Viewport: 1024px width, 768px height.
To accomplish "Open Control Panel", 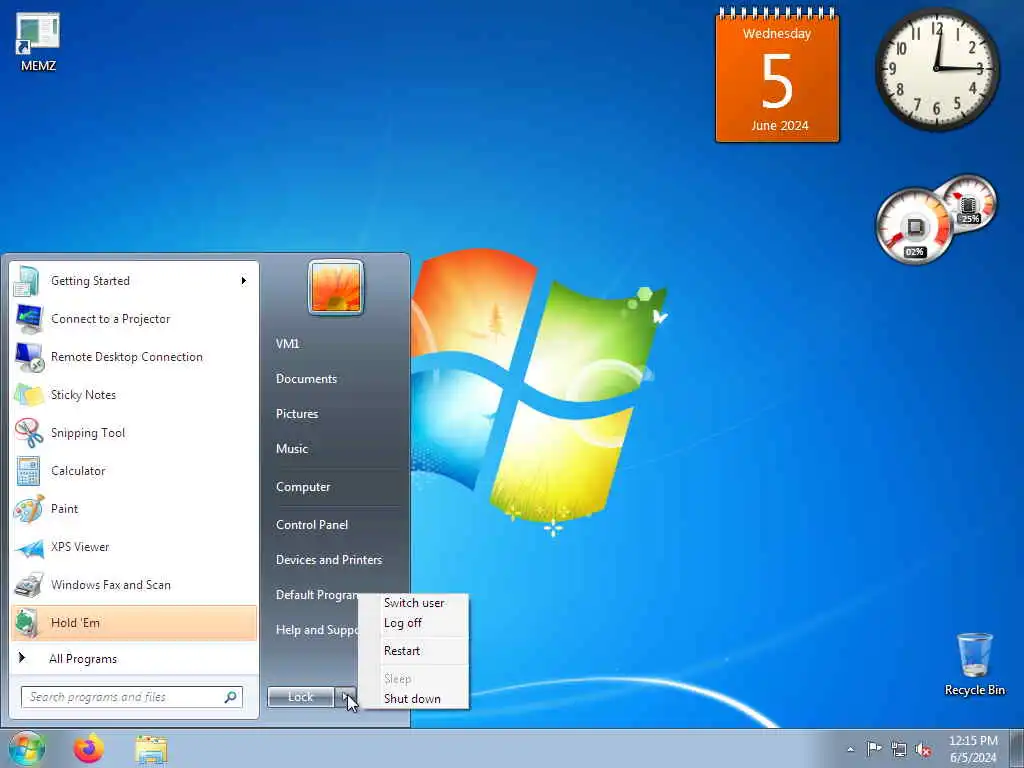I will (x=312, y=525).
